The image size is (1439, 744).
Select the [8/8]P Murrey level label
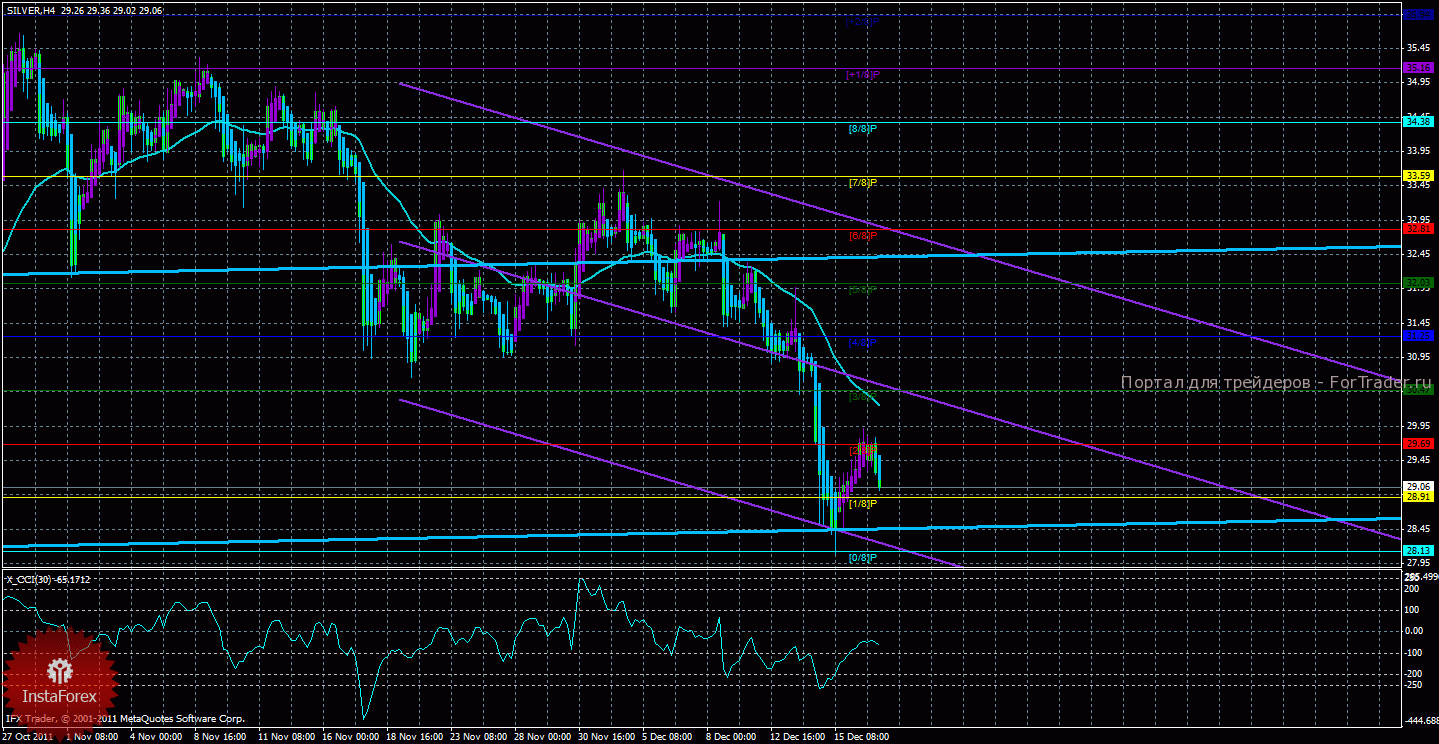[862, 129]
